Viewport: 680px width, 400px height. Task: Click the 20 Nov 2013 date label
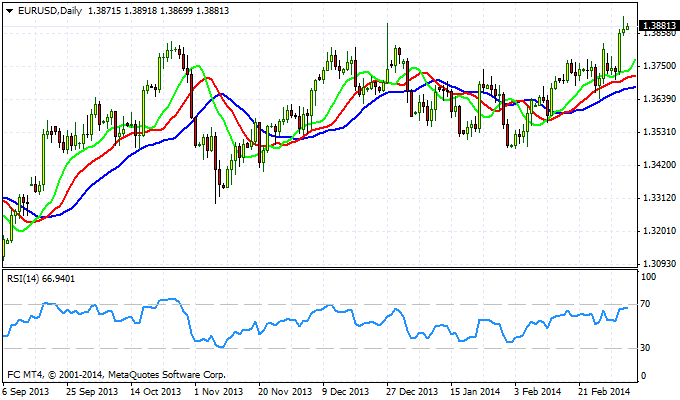tap(285, 391)
